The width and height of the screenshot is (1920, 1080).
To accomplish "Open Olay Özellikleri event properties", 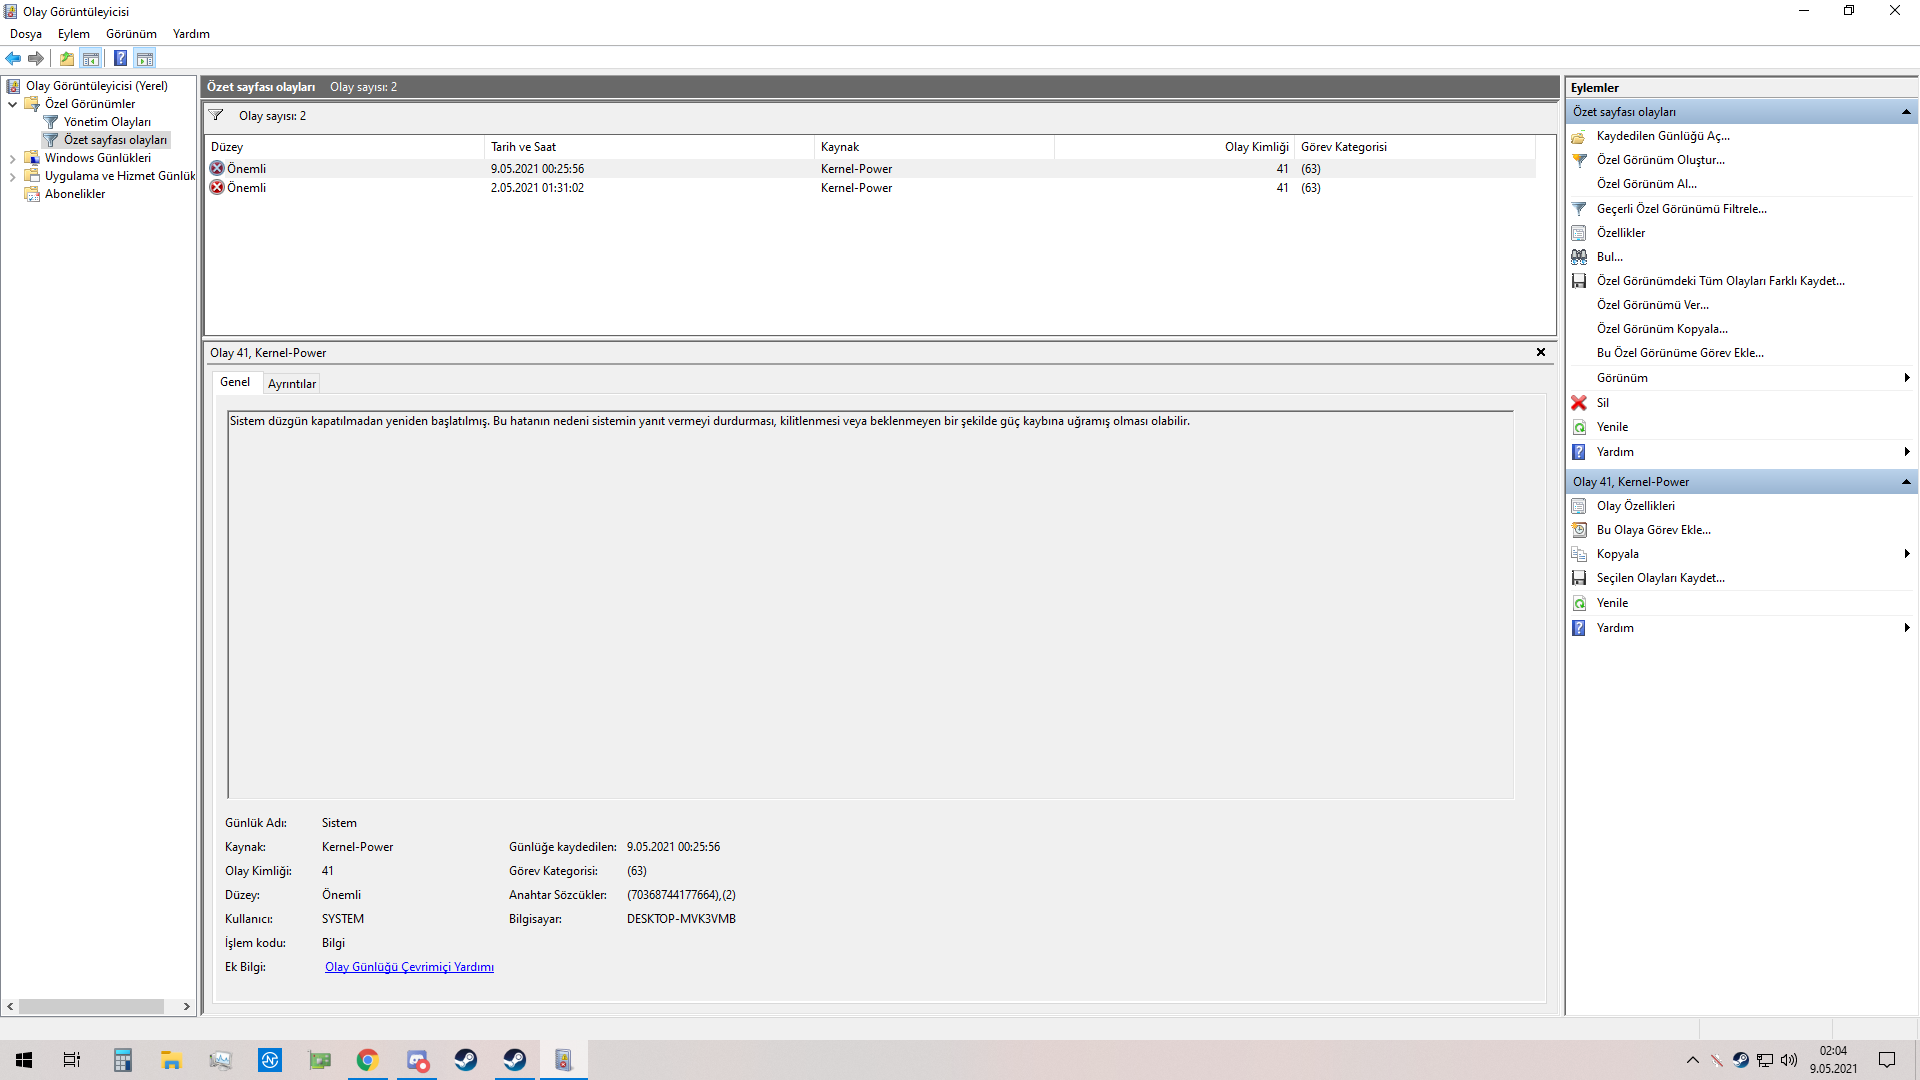I will [x=1635, y=506].
